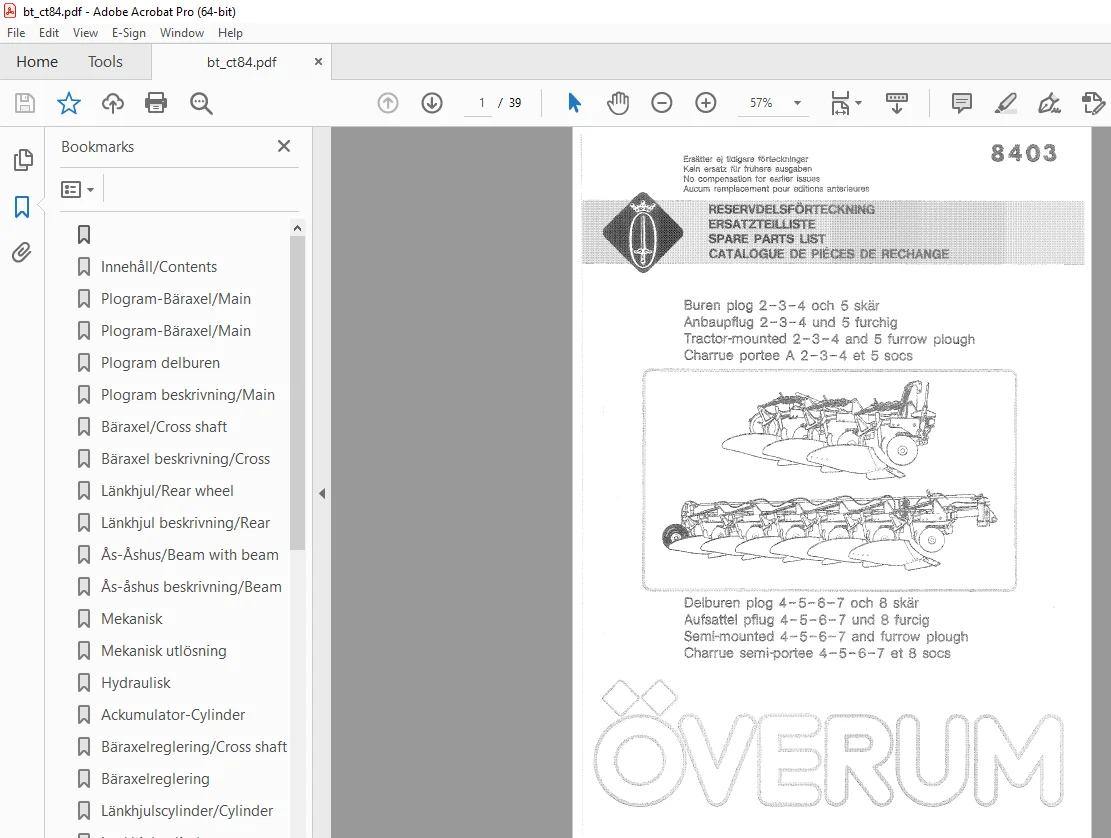Open the Innehåll/Contents bookmark
The width and height of the screenshot is (1111, 838).
pos(159,267)
